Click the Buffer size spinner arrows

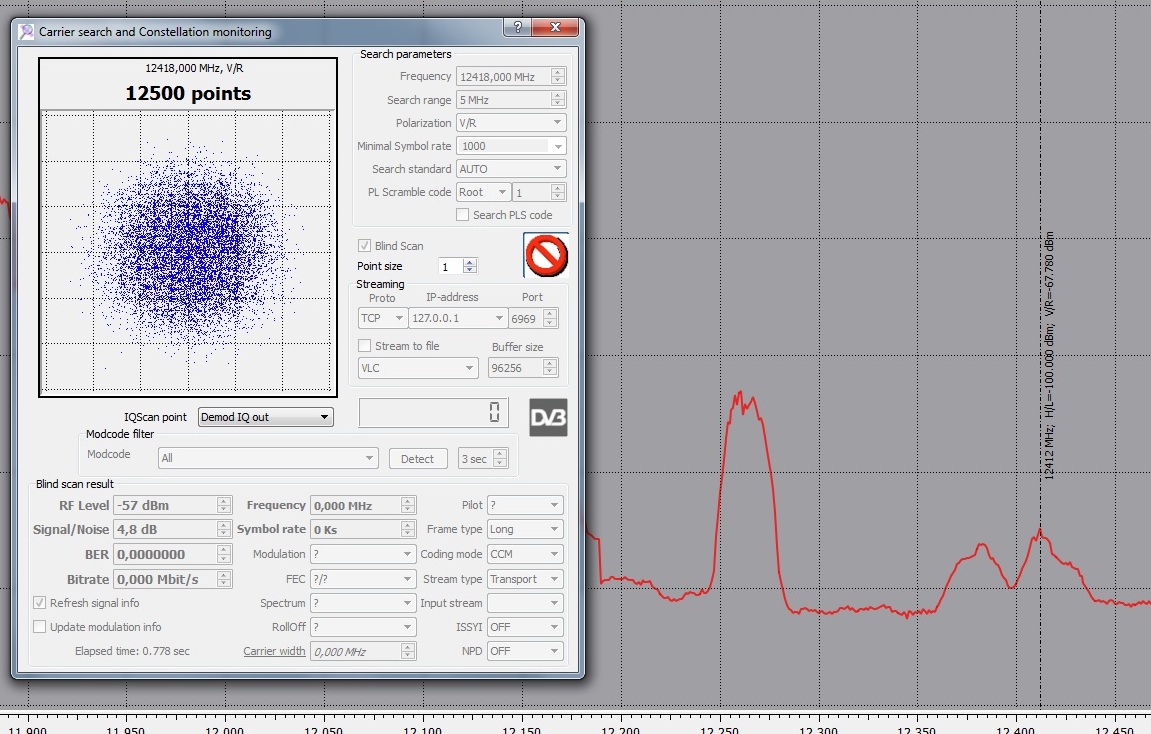tap(550, 368)
